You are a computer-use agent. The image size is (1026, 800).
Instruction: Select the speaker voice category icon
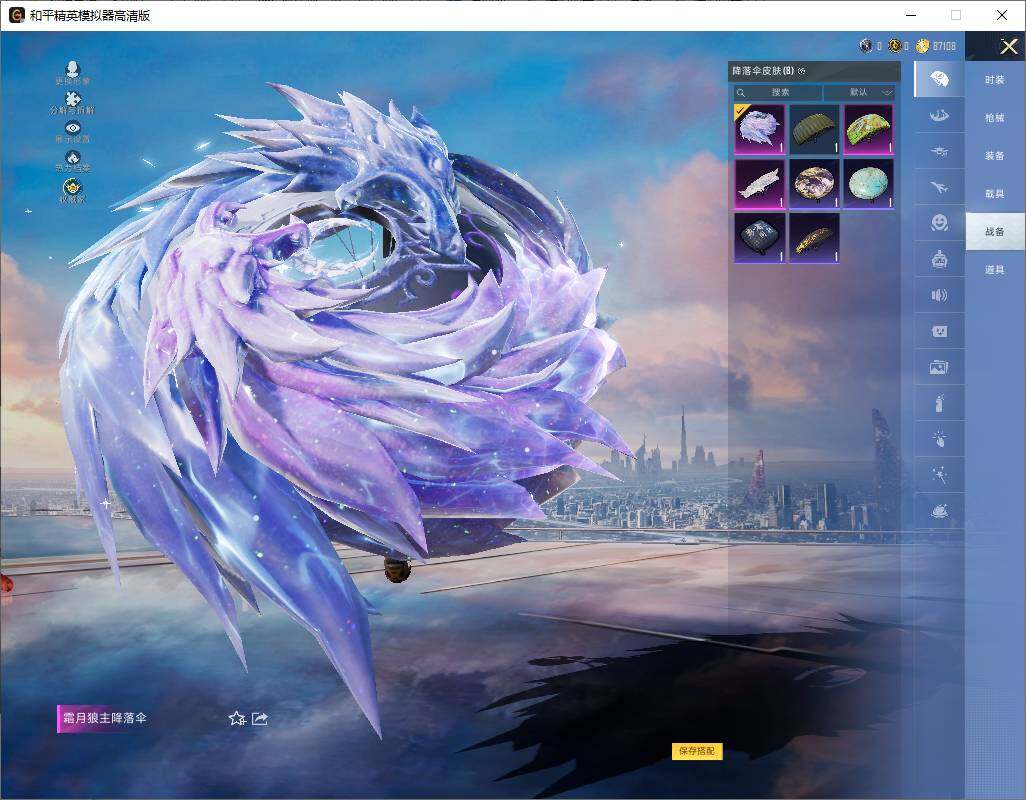coord(939,295)
